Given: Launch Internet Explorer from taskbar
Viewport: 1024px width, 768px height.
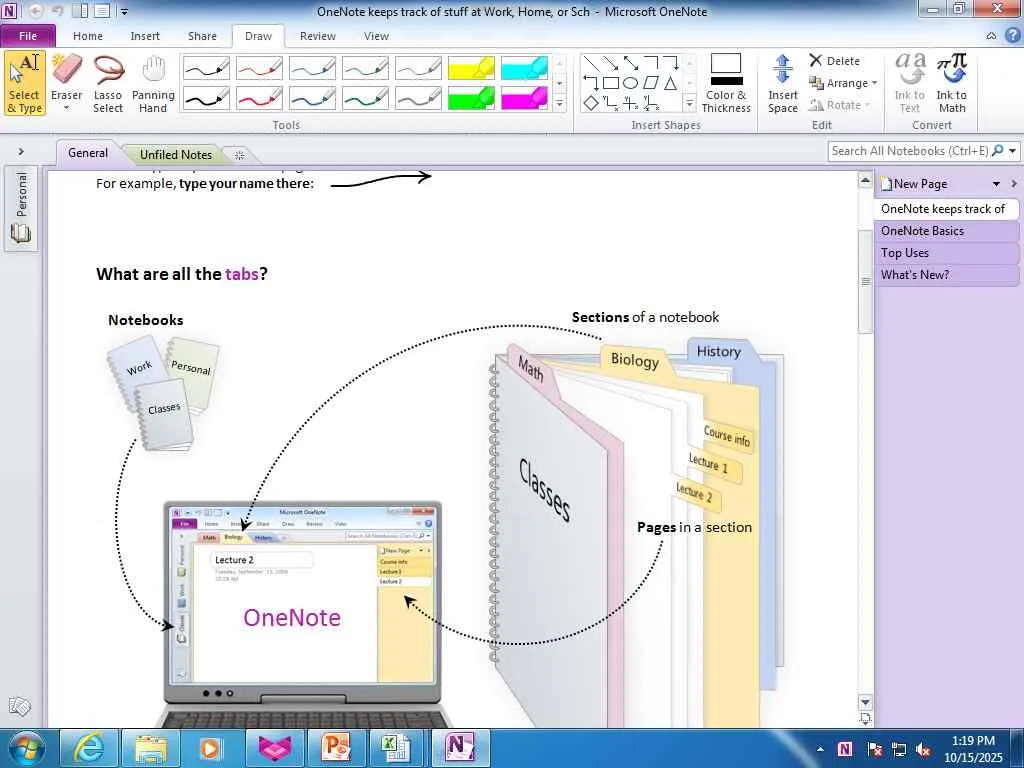Looking at the screenshot, I should click(x=89, y=748).
